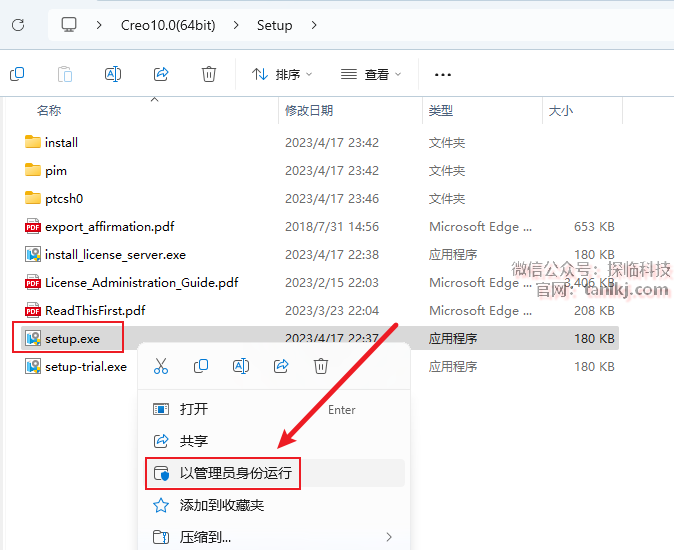
Task: Click the Copy icon in context menu
Action: coord(201,366)
